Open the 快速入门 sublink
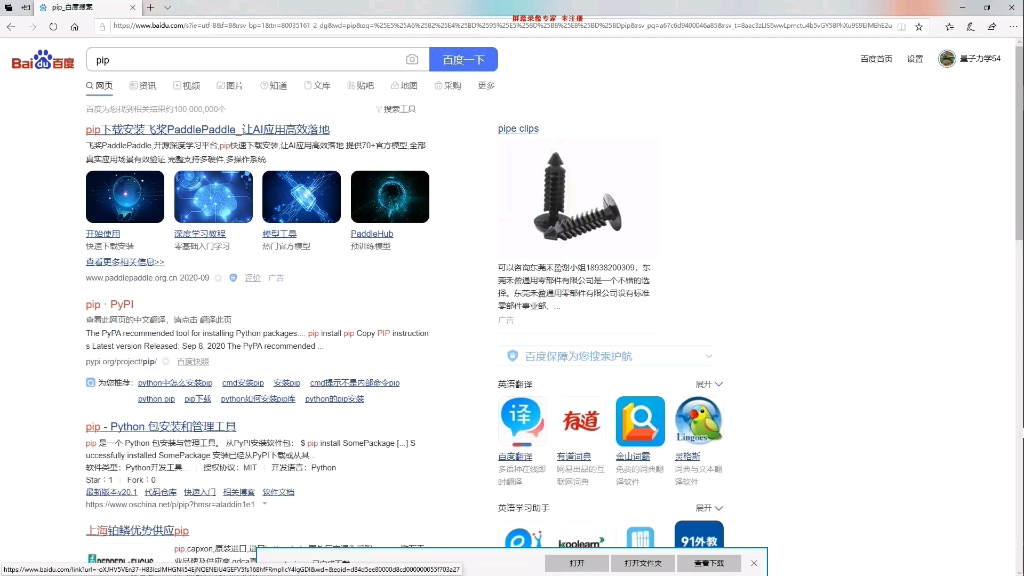The height and width of the screenshot is (576, 1024). (200, 492)
